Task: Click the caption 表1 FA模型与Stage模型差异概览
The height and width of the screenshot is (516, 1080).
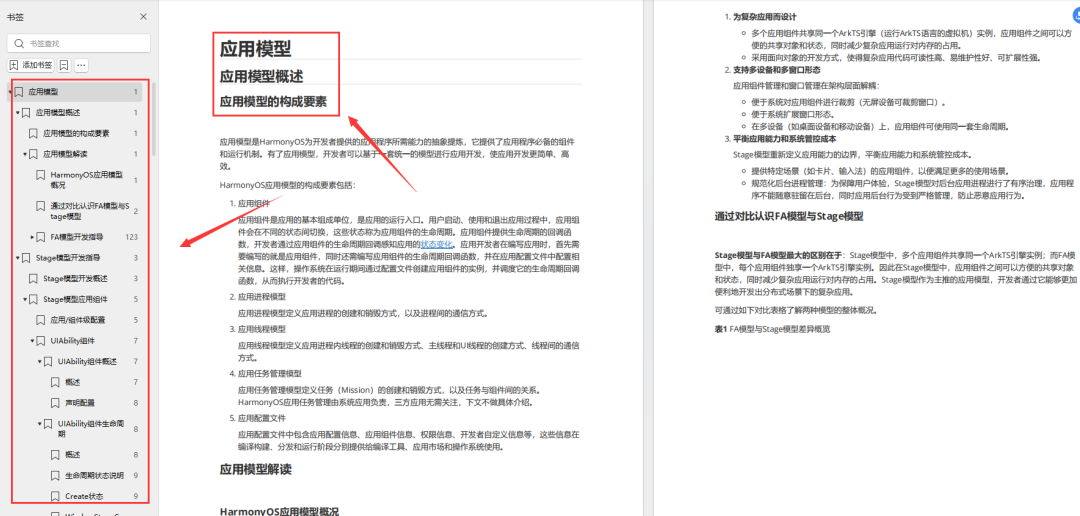Action: tap(773, 329)
